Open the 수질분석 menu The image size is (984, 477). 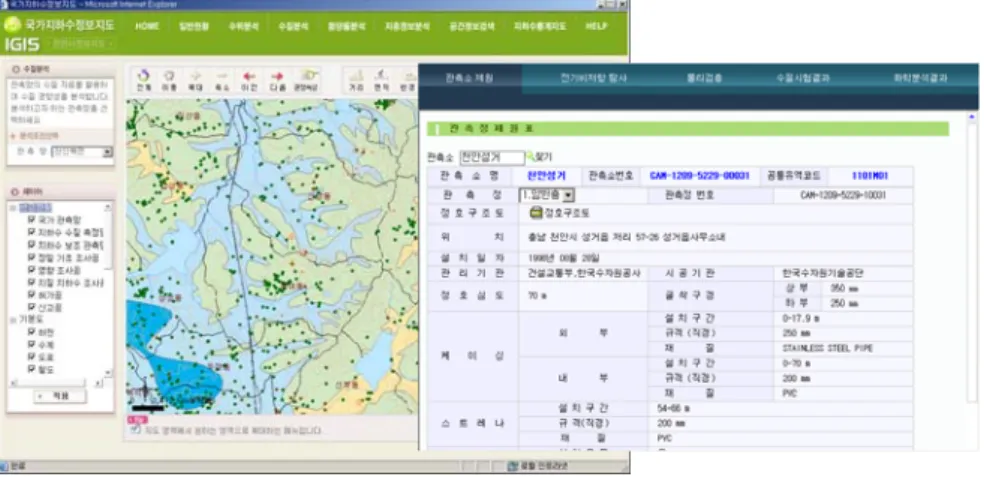(293, 26)
